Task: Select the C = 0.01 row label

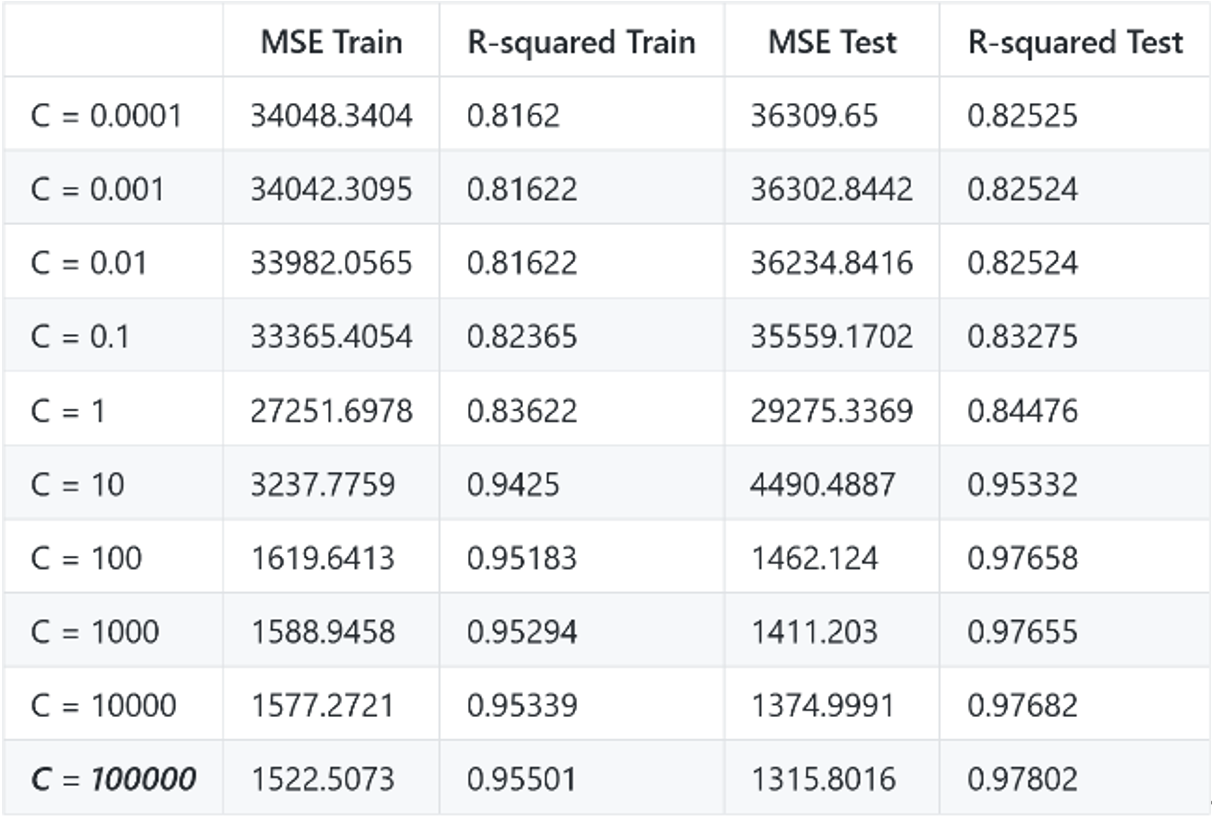Action: pyautogui.click(x=88, y=263)
